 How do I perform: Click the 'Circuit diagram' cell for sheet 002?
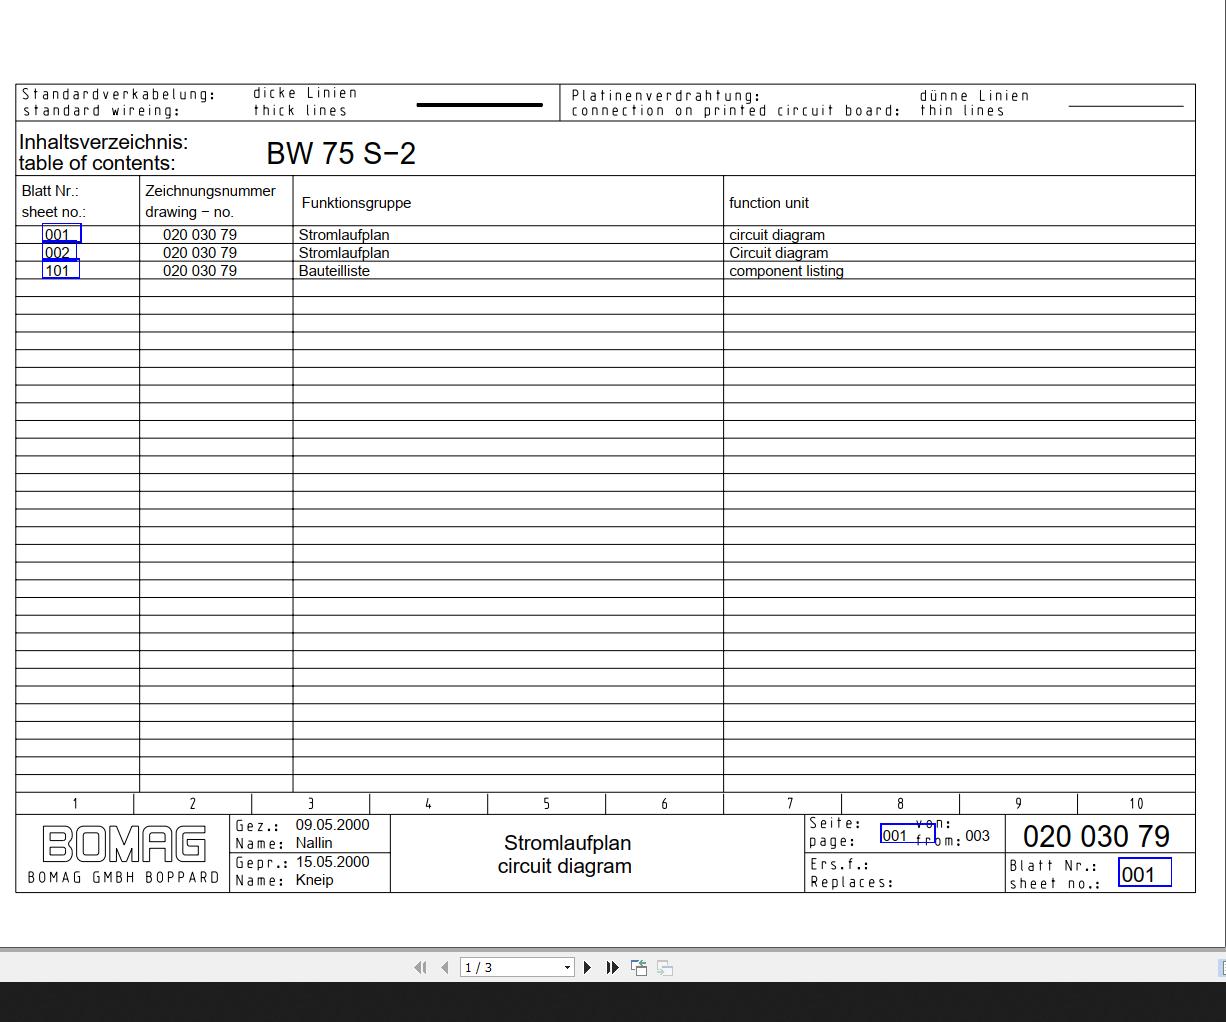tap(778, 253)
